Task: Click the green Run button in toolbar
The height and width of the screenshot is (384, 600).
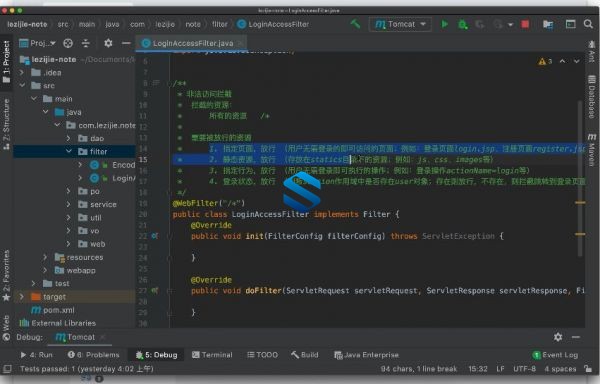Action: coord(444,24)
